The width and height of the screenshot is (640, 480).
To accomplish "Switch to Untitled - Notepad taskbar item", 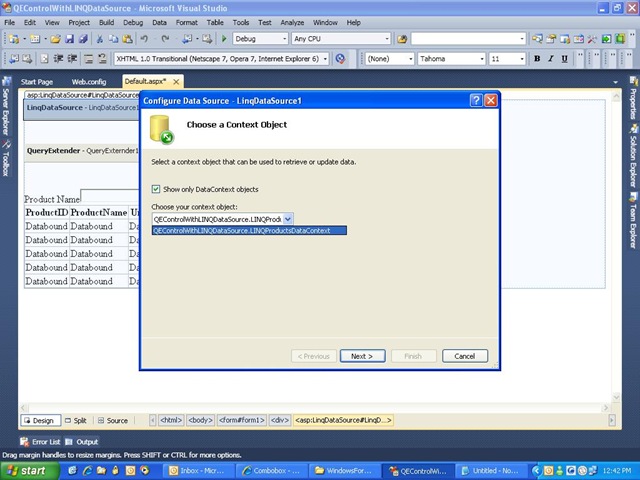I will [x=490, y=471].
